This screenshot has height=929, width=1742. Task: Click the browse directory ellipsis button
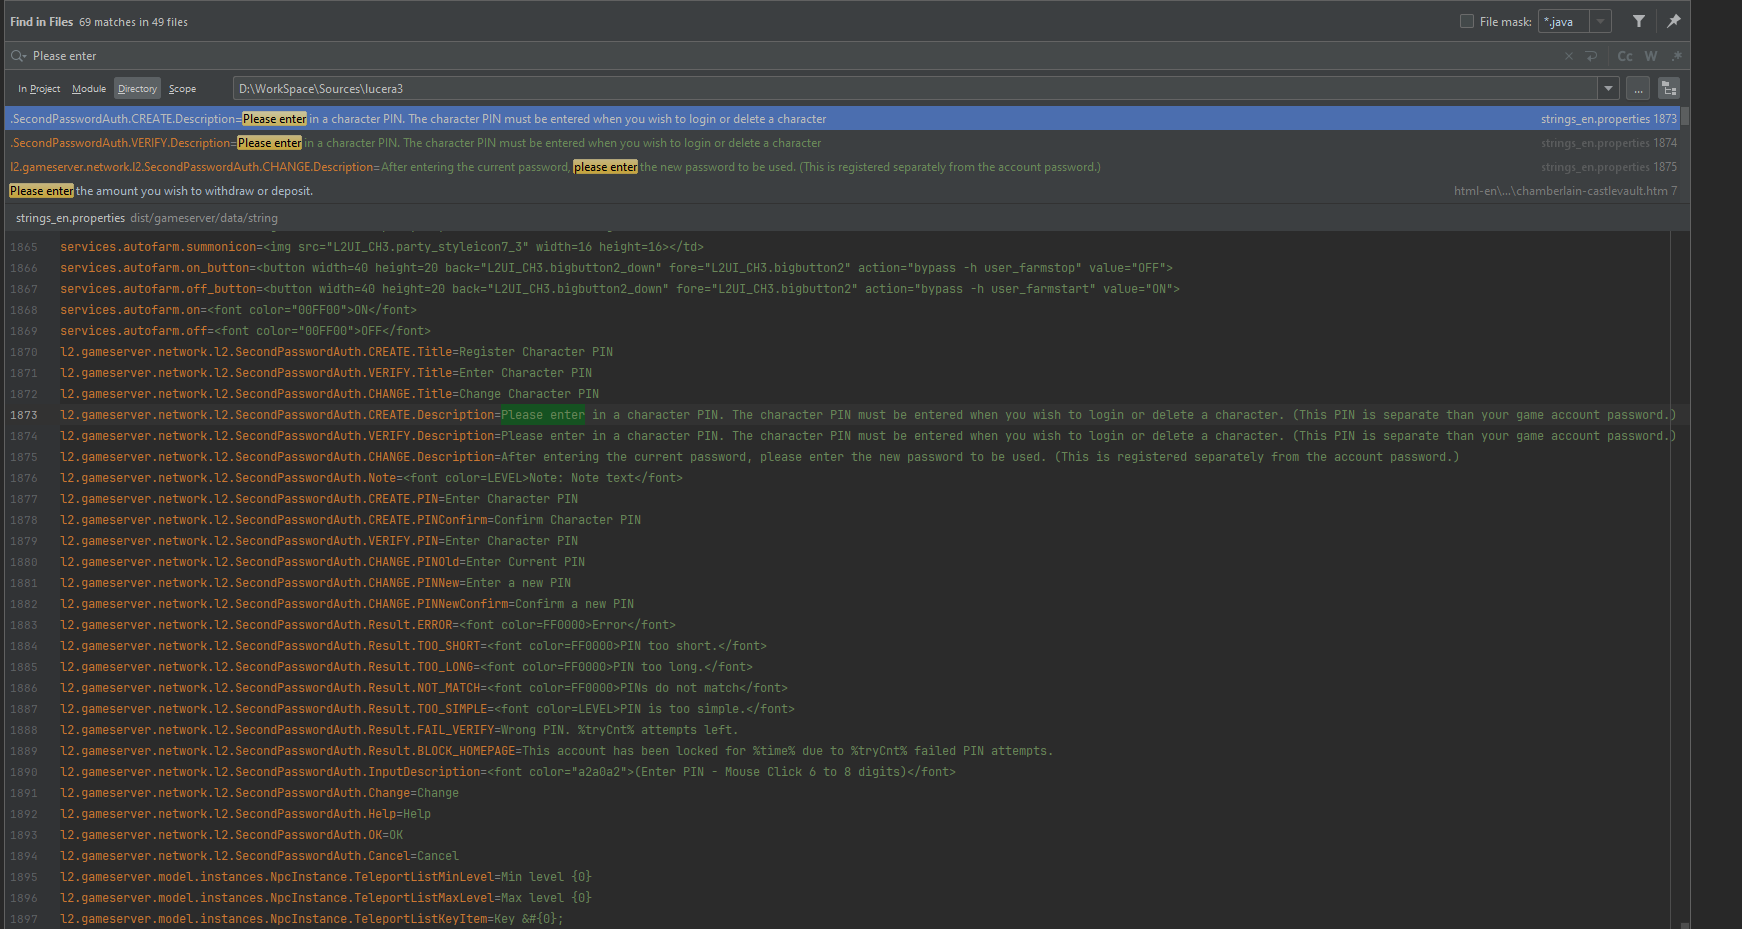(1638, 89)
